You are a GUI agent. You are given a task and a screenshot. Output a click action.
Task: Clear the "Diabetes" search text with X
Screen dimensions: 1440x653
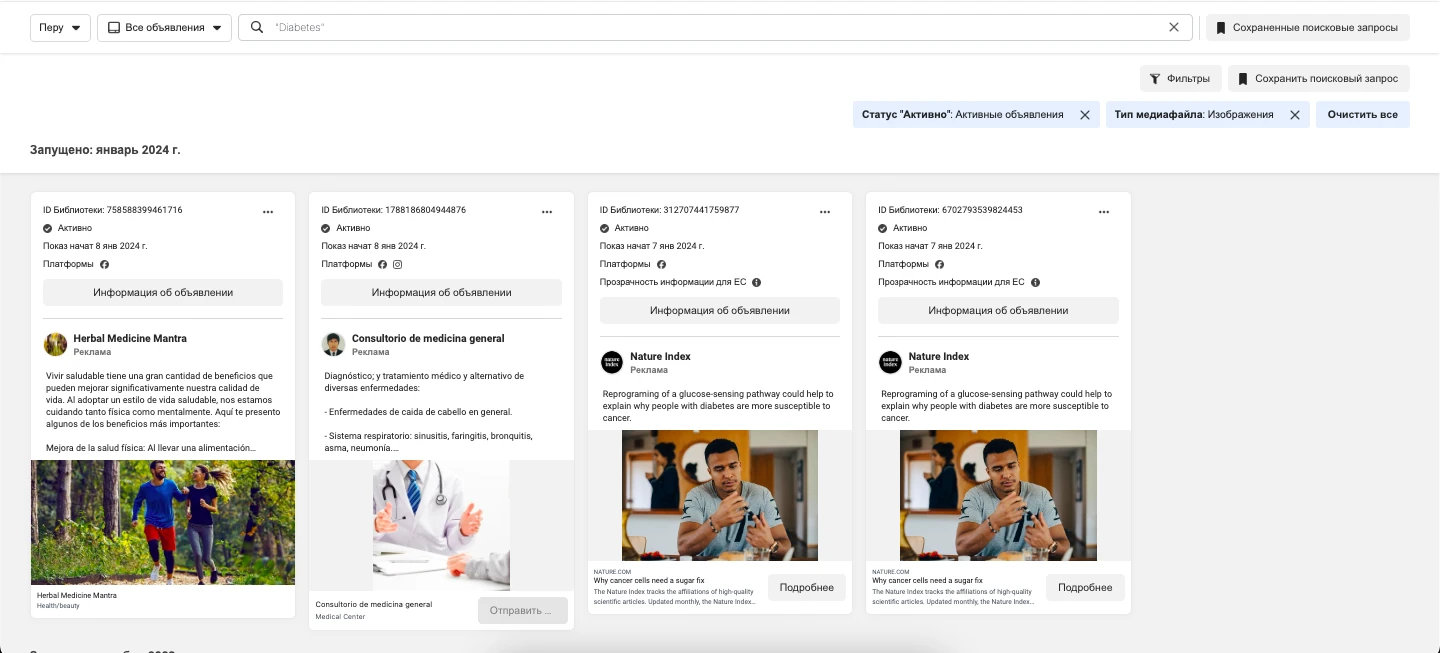tap(1174, 27)
